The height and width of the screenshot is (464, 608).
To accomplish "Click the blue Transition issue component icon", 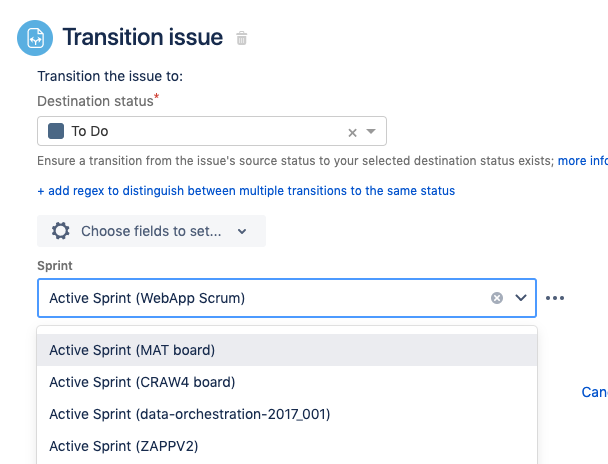I will [x=35, y=39].
